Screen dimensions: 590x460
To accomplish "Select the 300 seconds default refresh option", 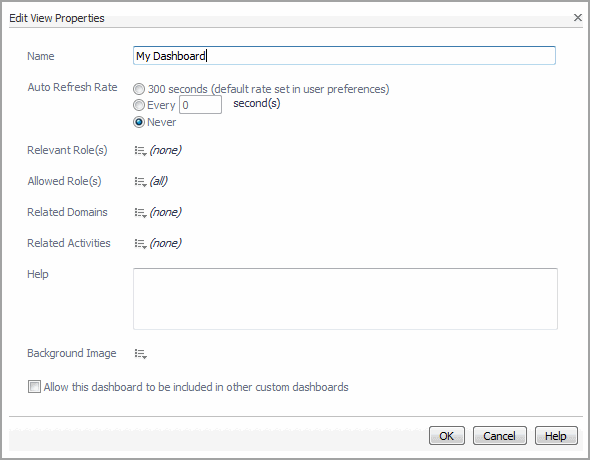I will [139, 89].
